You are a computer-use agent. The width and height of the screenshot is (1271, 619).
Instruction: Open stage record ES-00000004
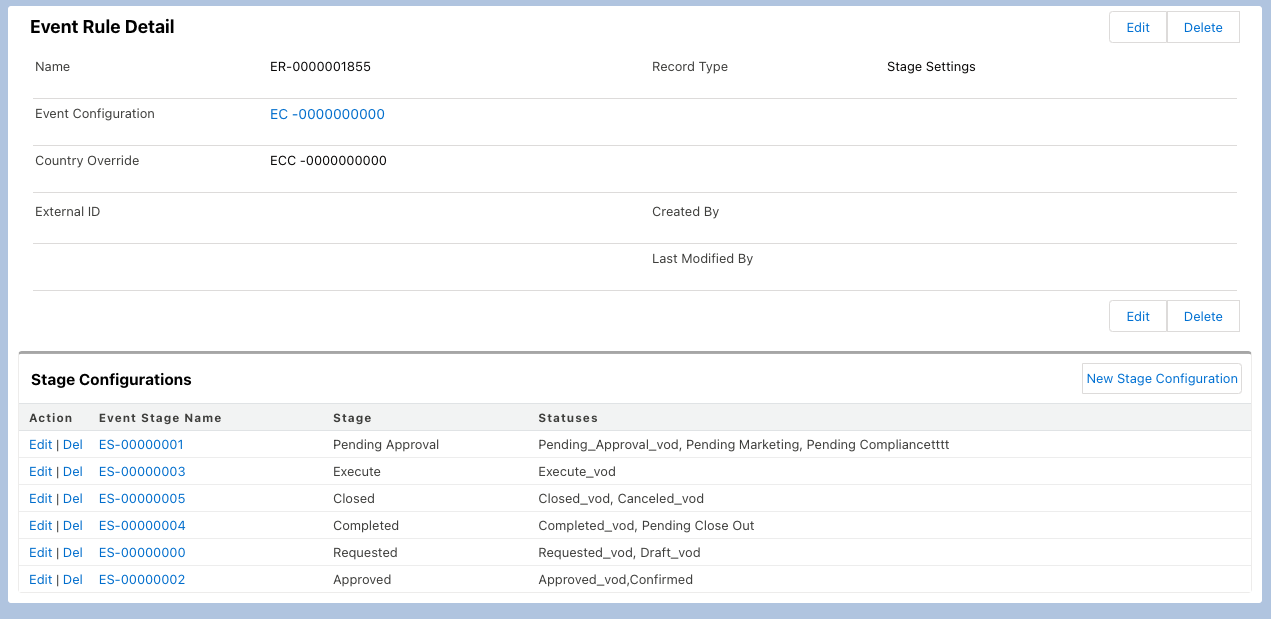141,525
